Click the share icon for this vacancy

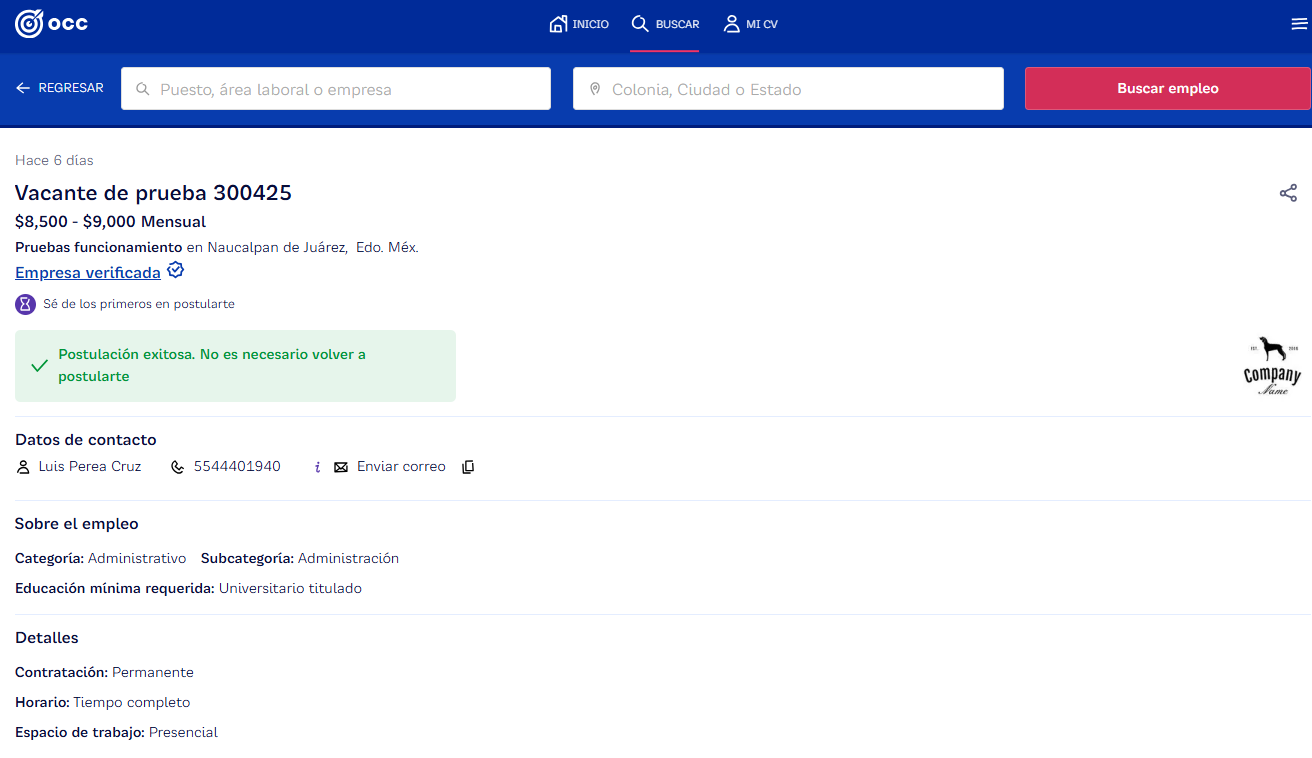[x=1288, y=193]
